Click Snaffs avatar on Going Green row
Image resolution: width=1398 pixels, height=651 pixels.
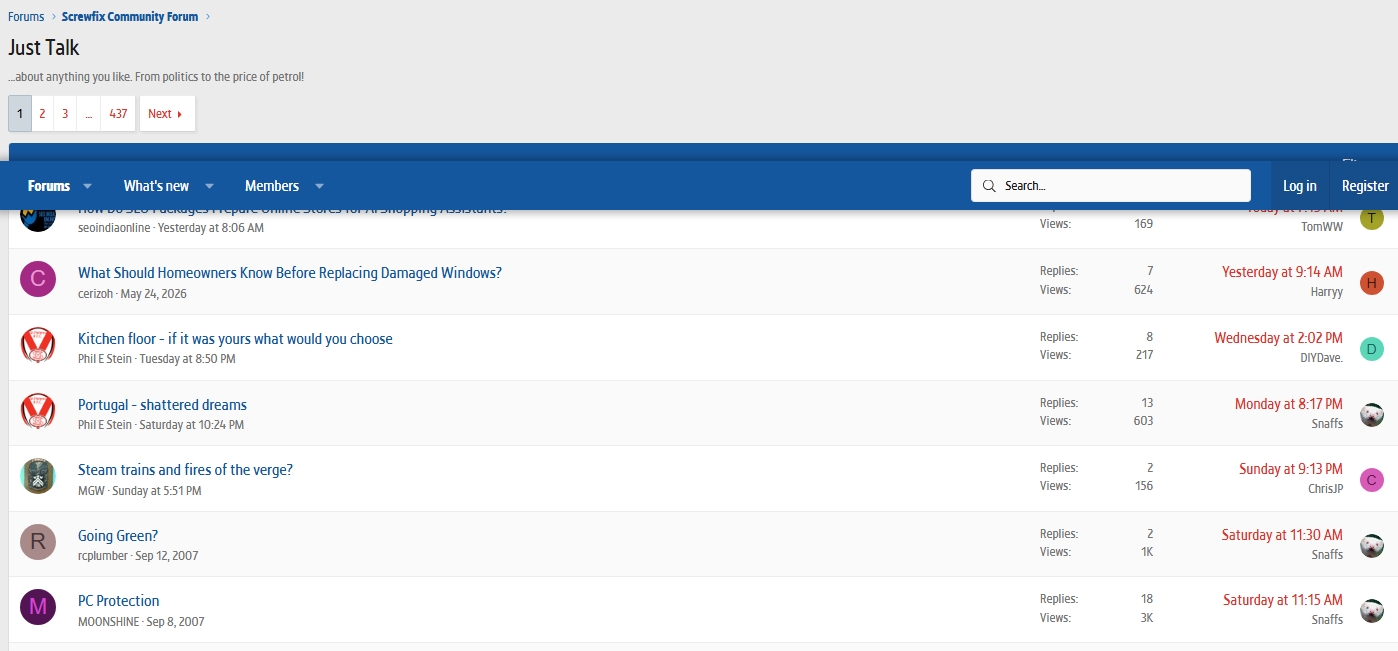pyautogui.click(x=1372, y=546)
